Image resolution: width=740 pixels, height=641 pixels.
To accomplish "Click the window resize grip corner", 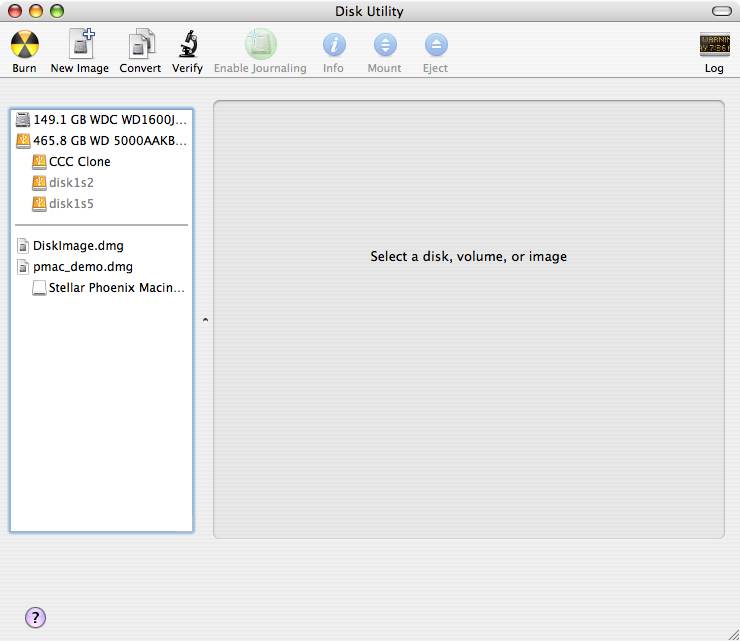I will coord(734,635).
